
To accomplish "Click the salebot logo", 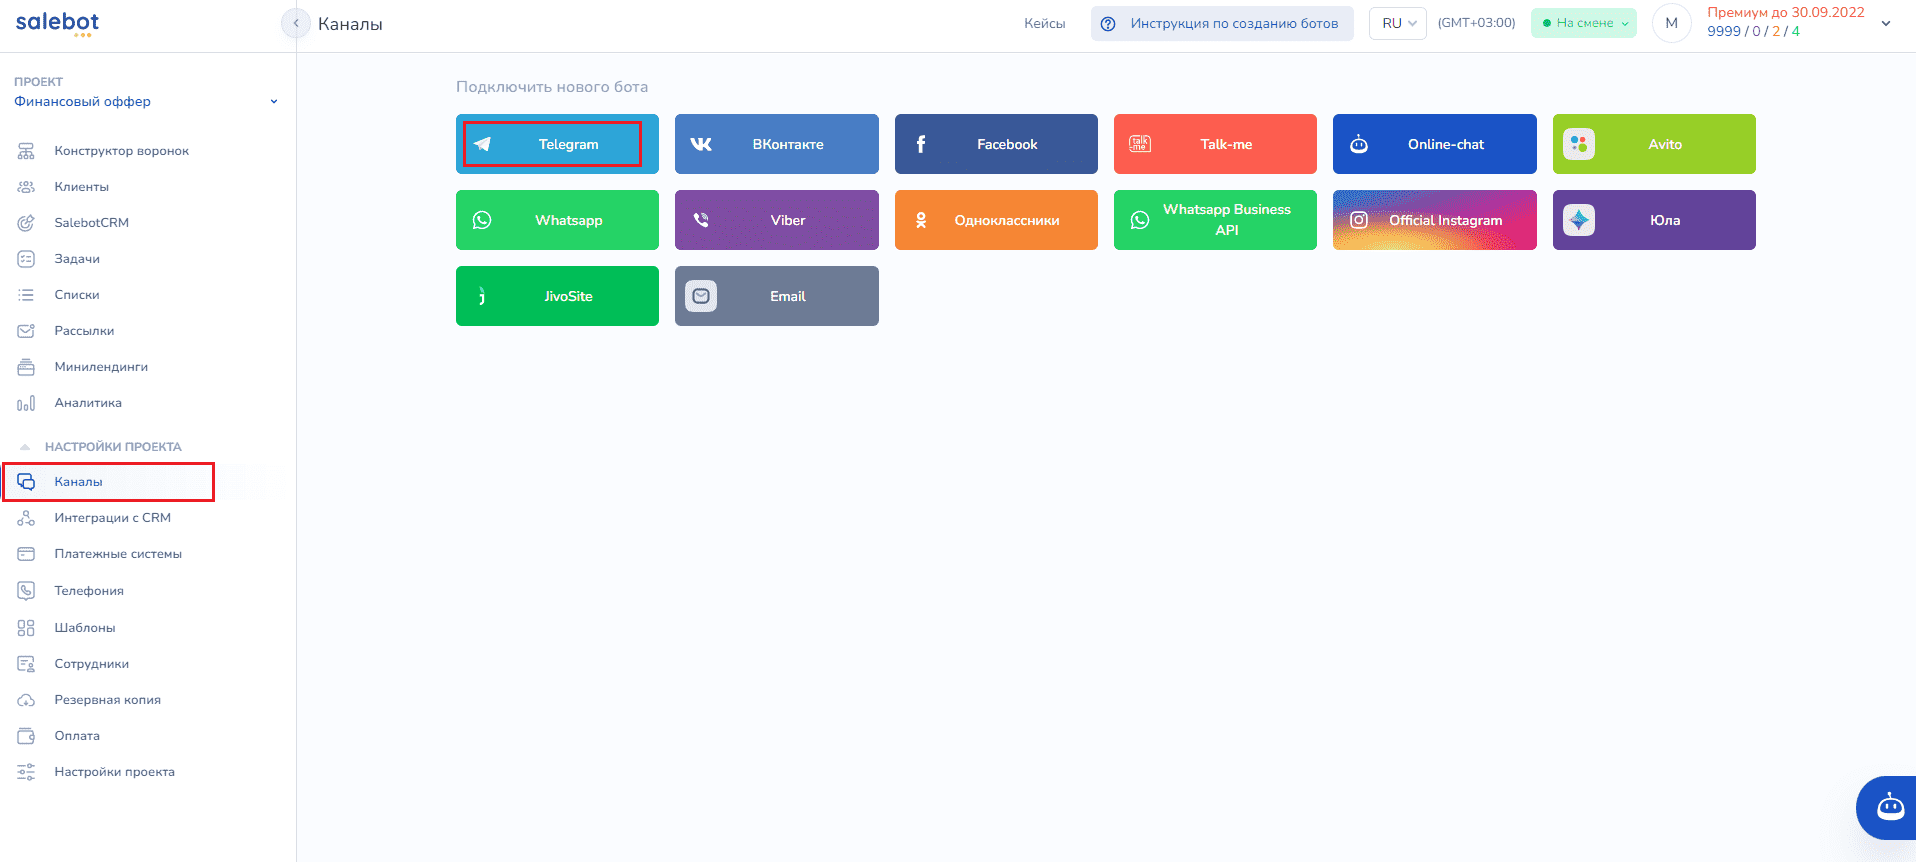I will 57,24.
